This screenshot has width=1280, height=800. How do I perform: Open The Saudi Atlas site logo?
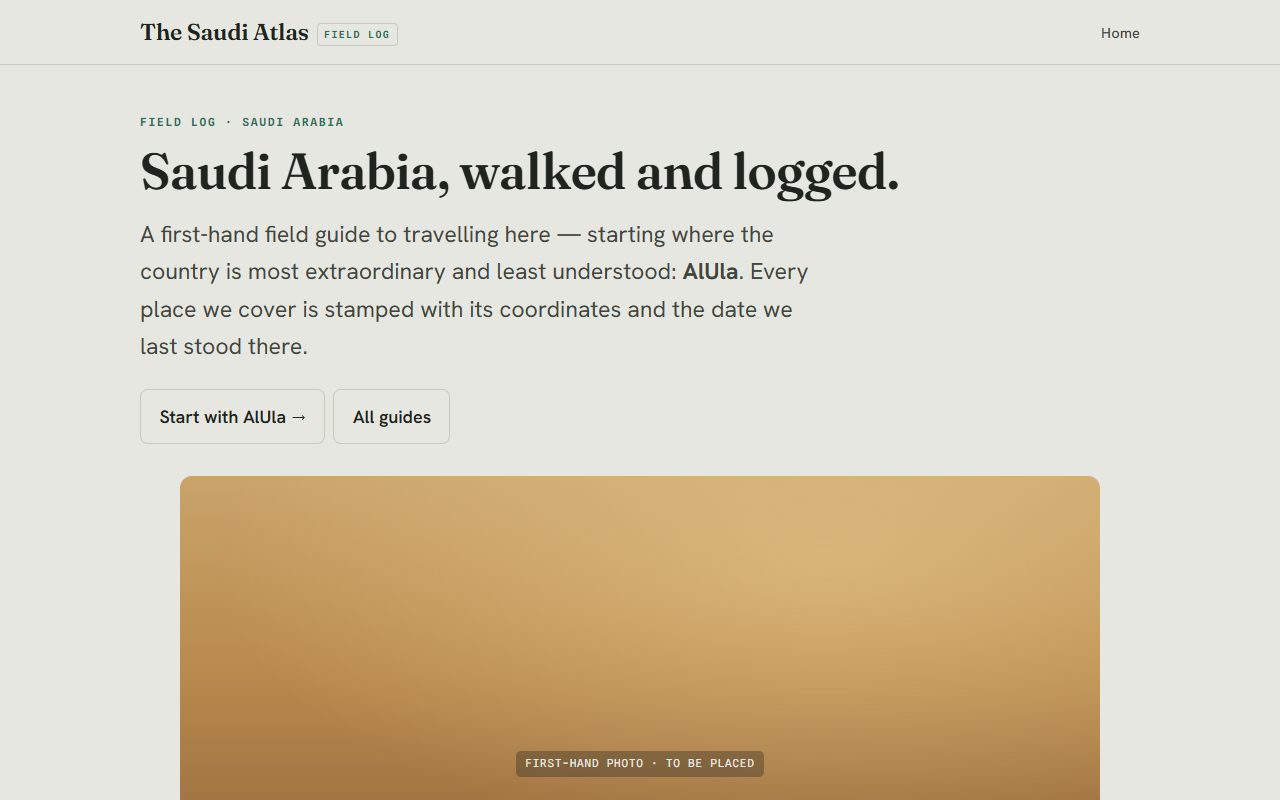(x=224, y=32)
